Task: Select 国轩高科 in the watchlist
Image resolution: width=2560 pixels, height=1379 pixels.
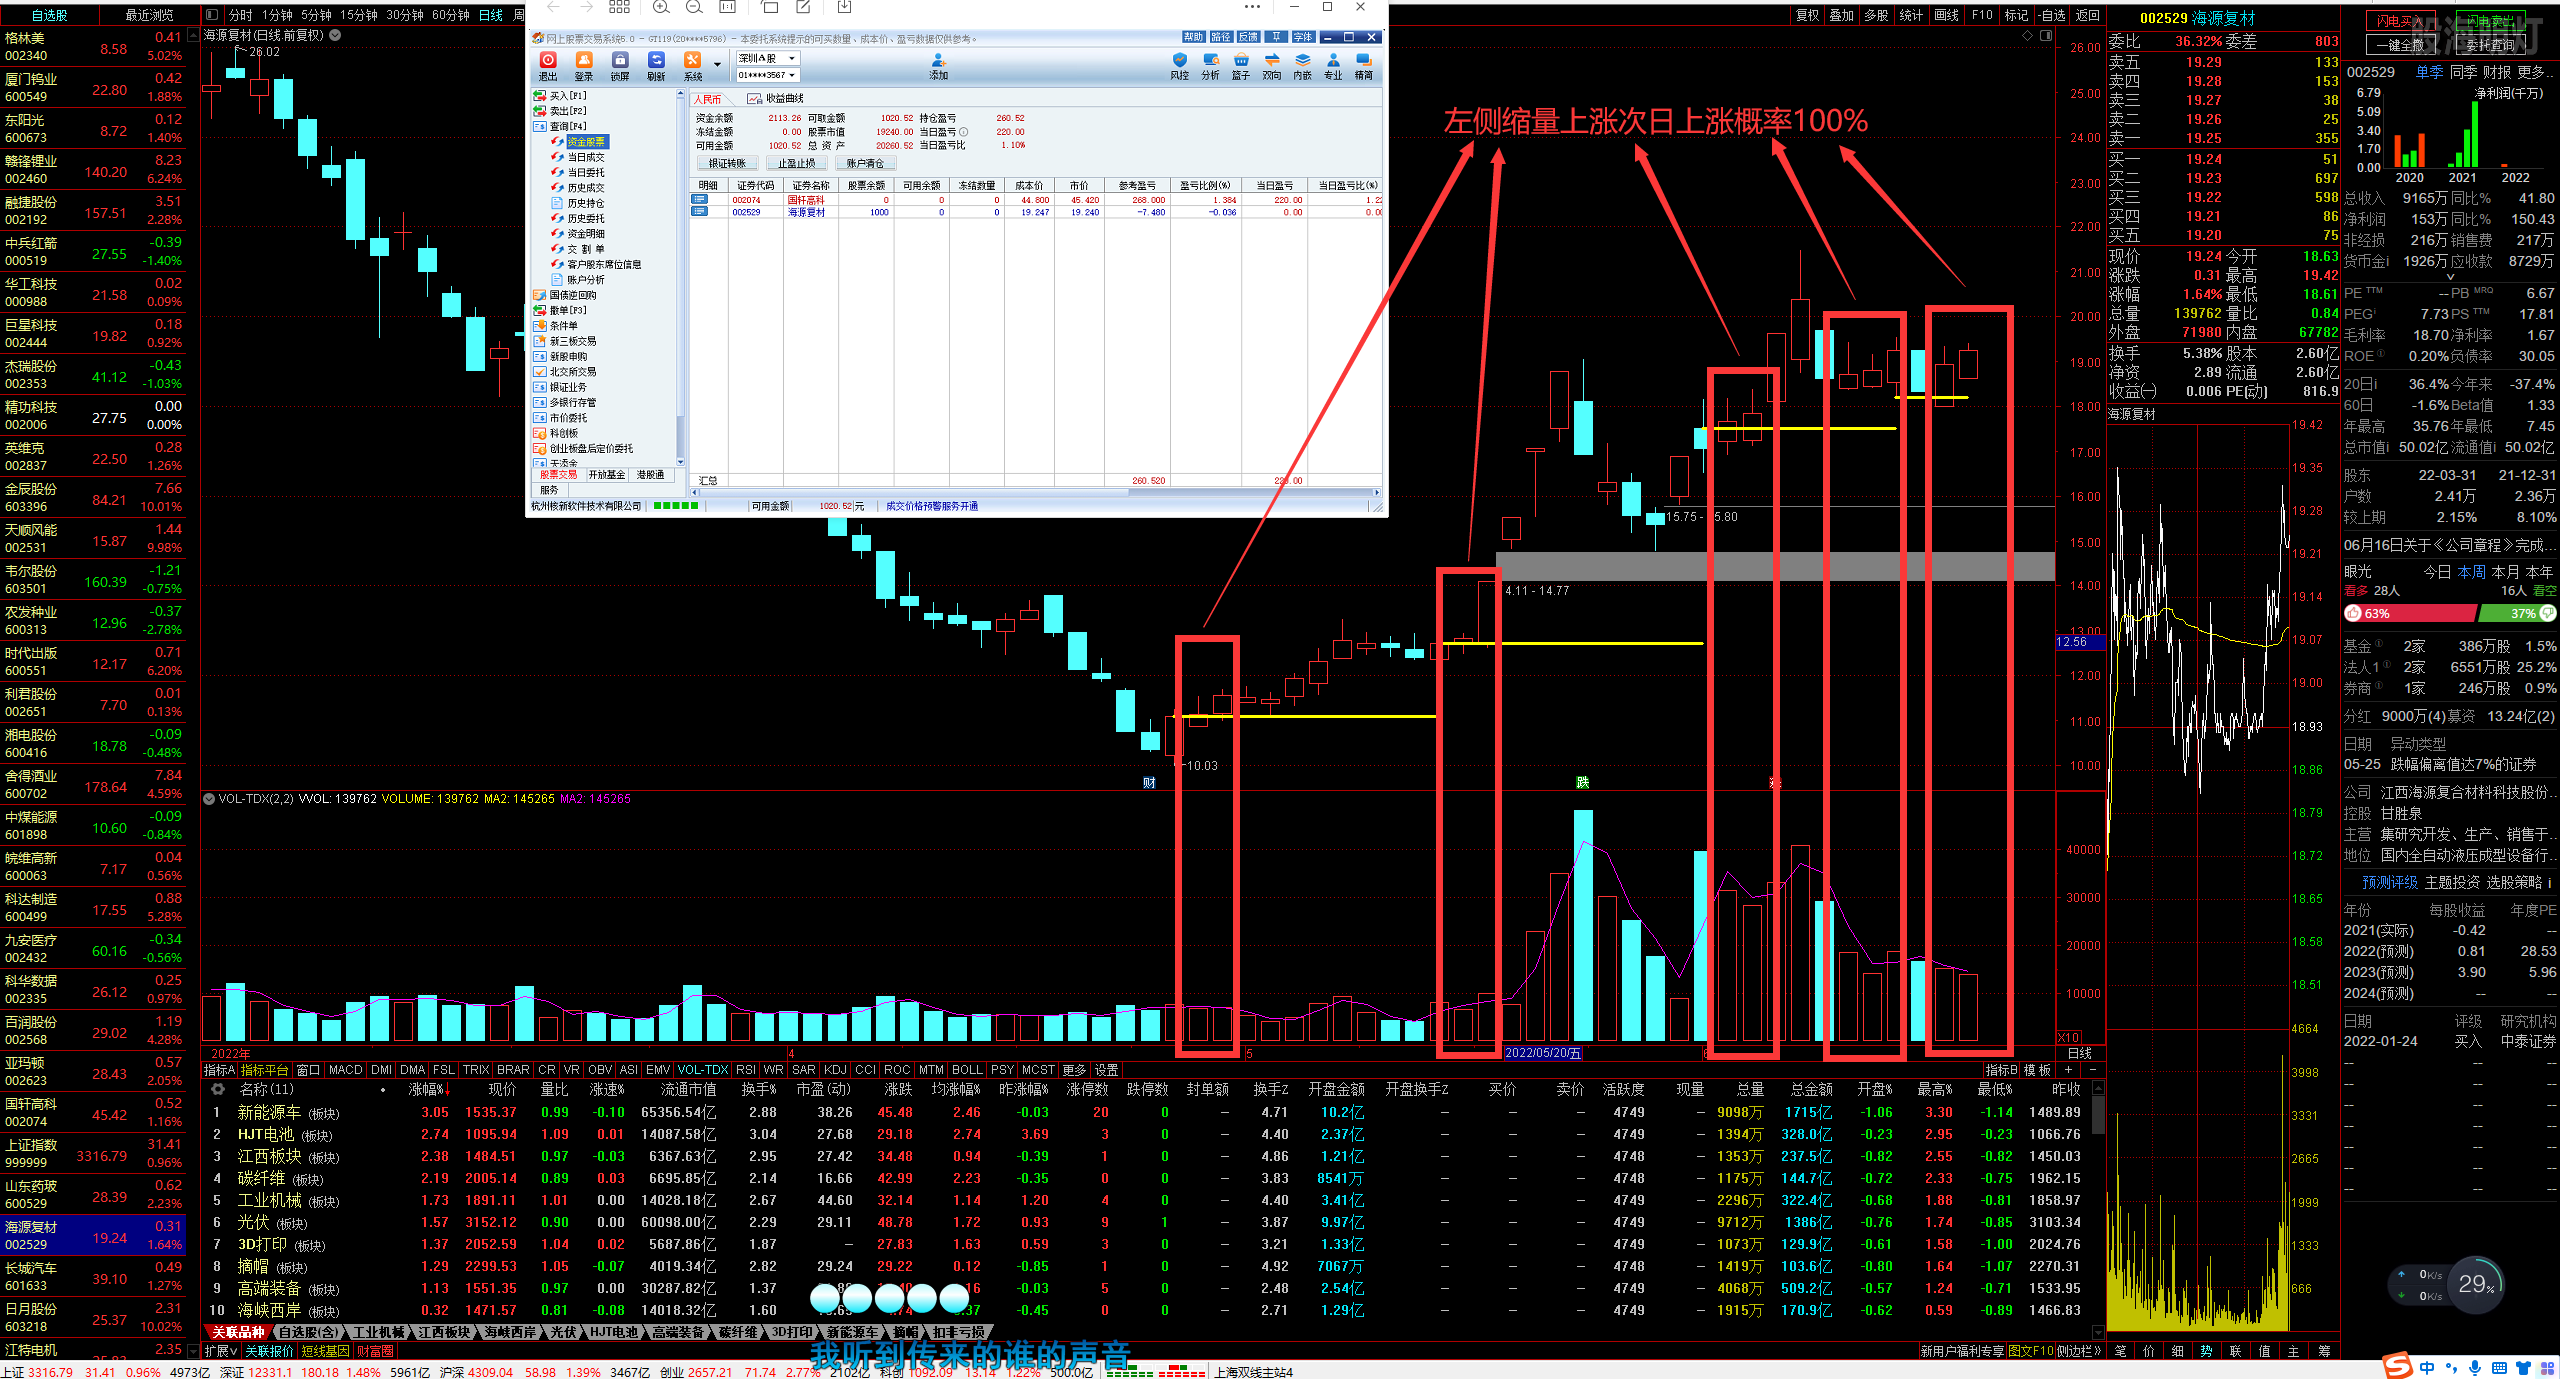Action: click(93, 1112)
